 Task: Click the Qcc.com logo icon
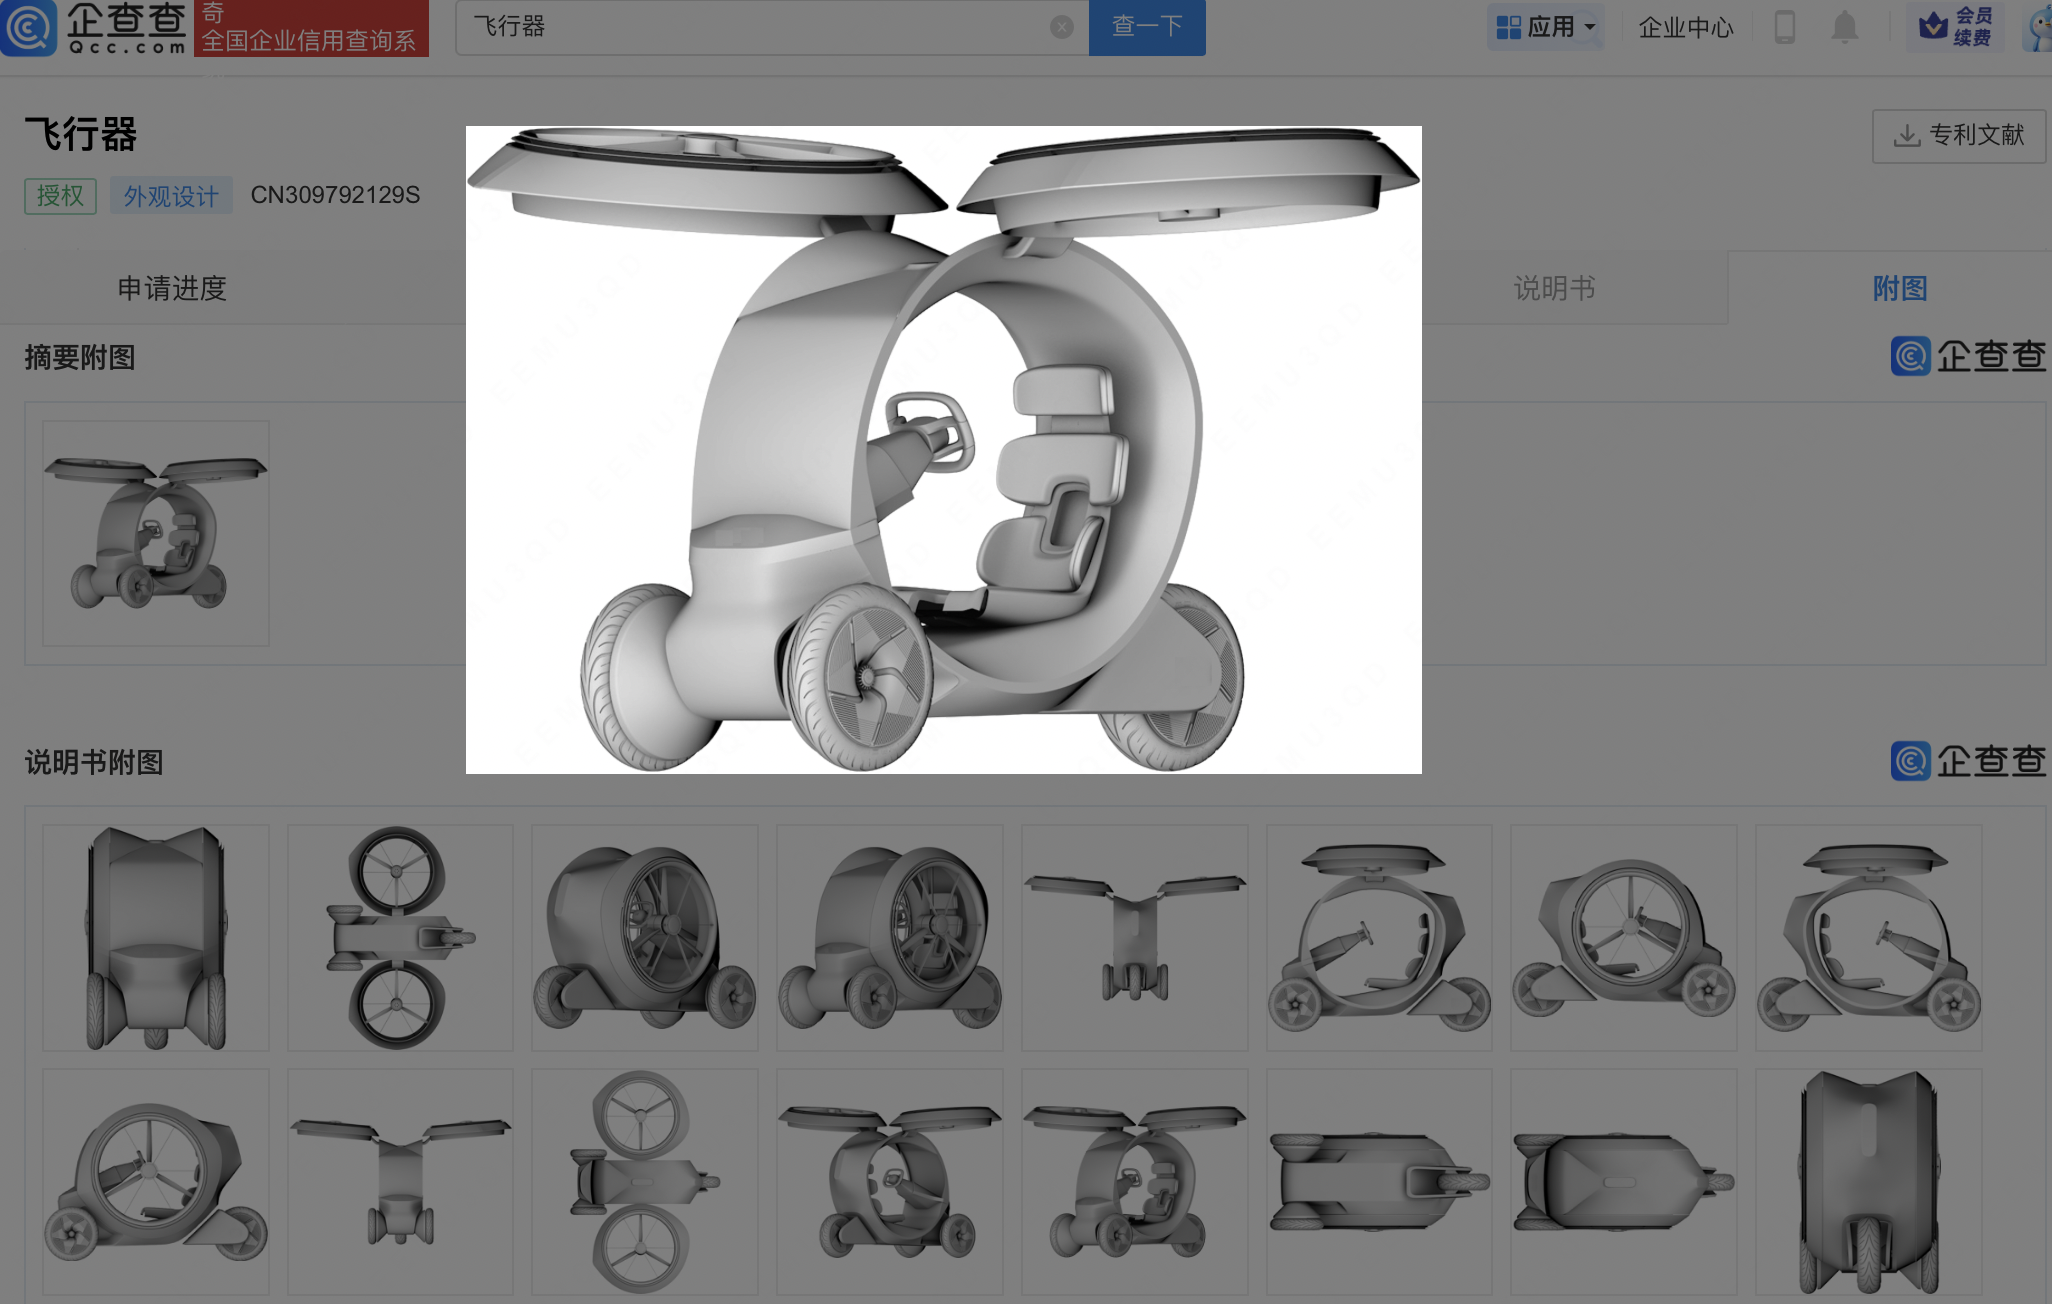click(28, 27)
